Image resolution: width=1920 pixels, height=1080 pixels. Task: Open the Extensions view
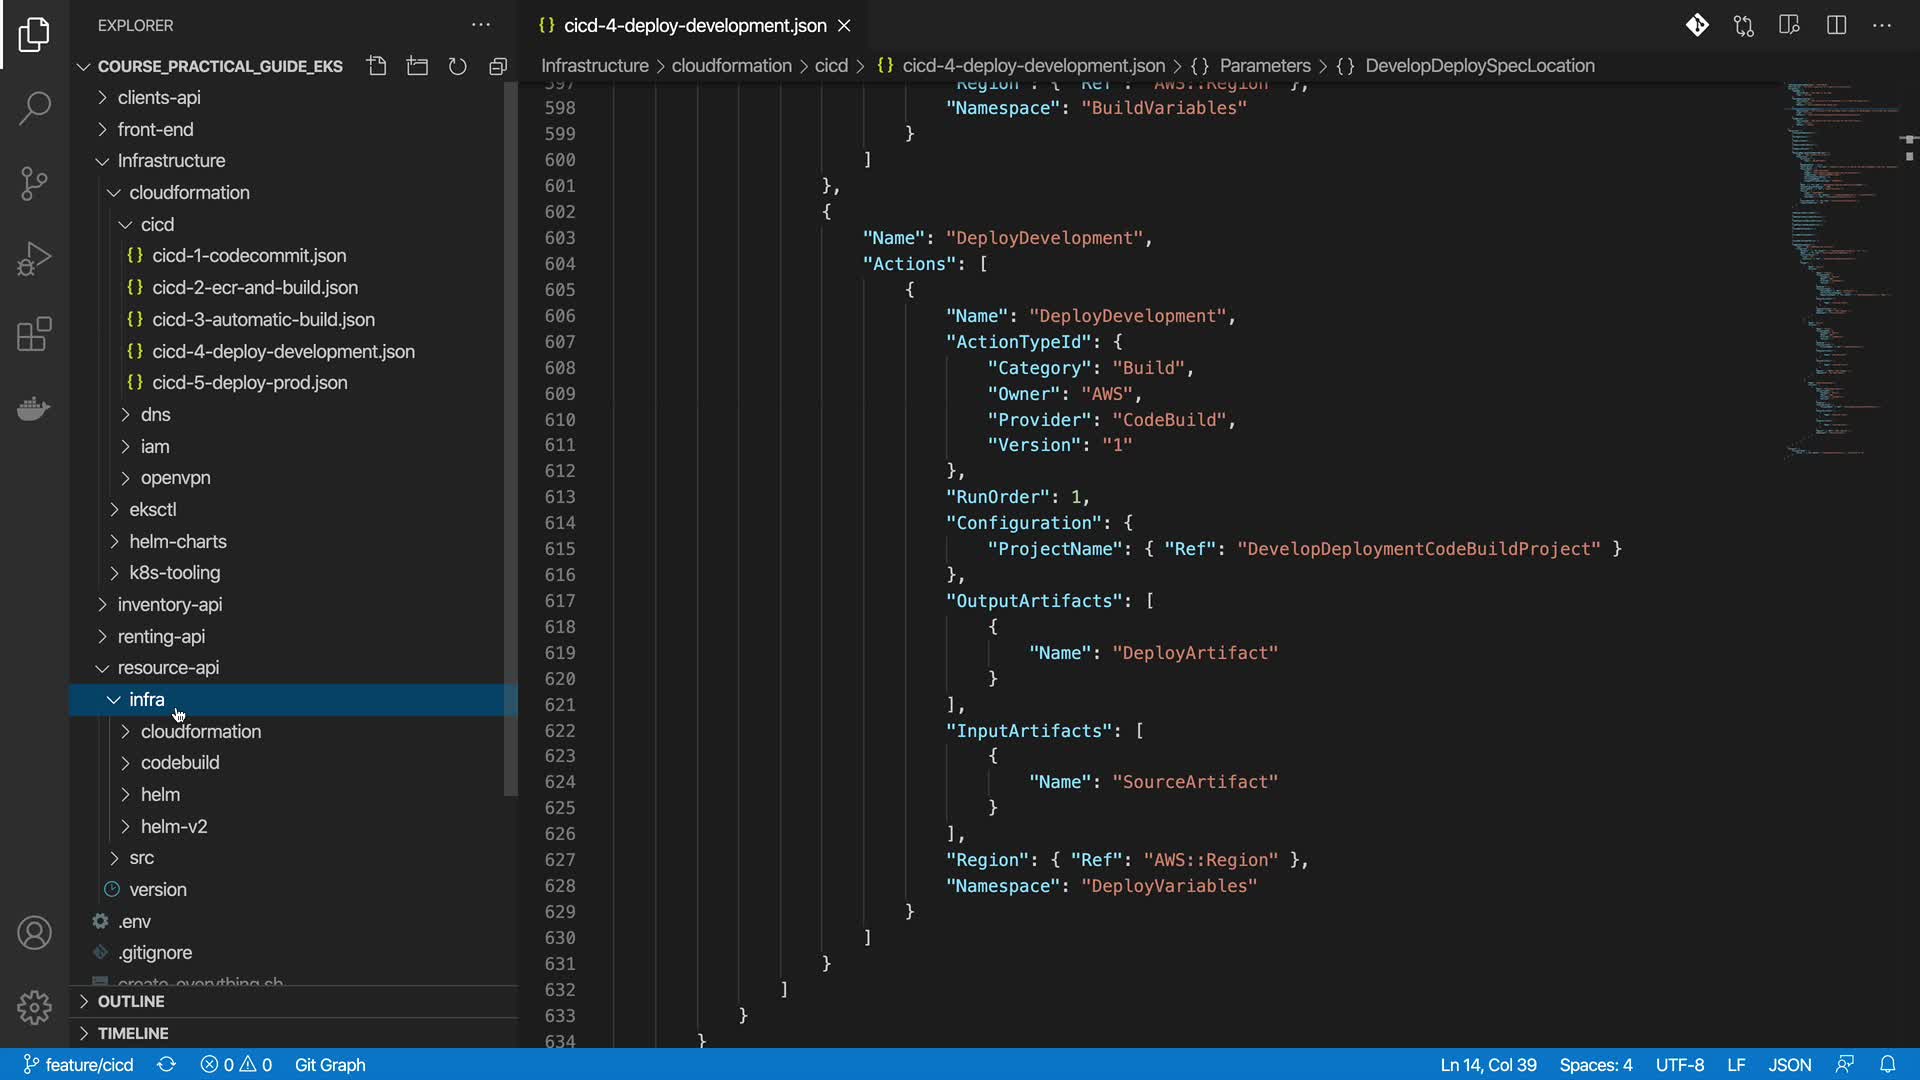click(x=34, y=334)
